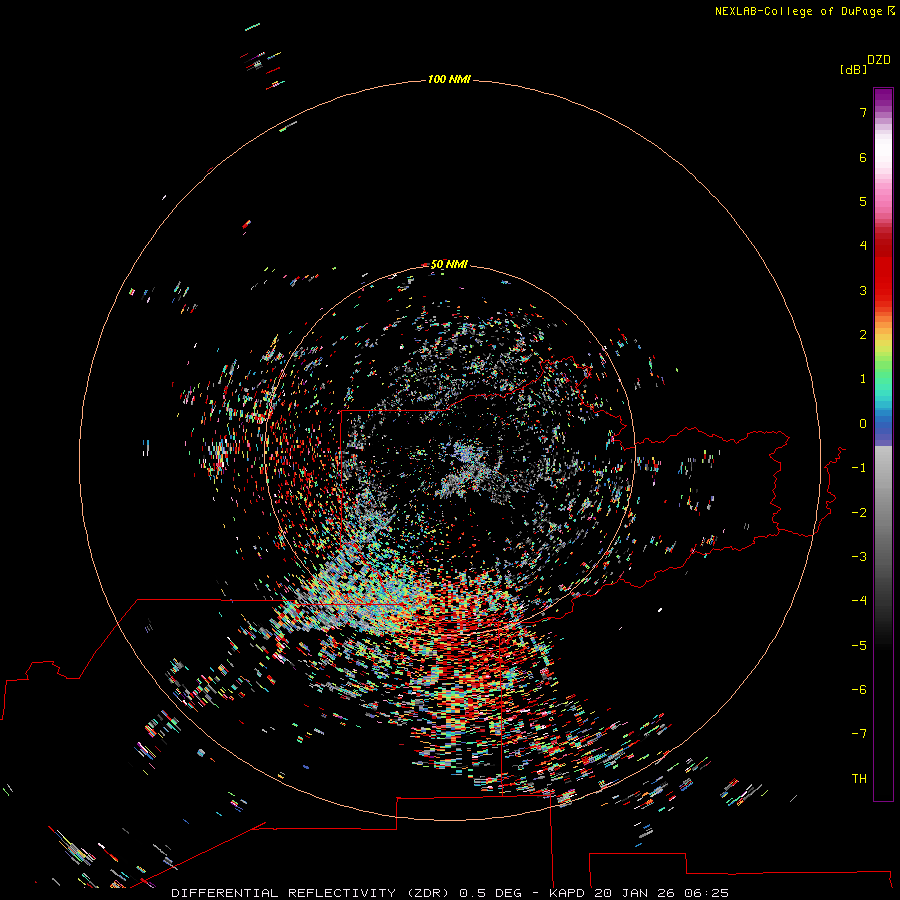Click the 2 value on color scale
900x900 pixels.
pyautogui.click(x=863, y=335)
